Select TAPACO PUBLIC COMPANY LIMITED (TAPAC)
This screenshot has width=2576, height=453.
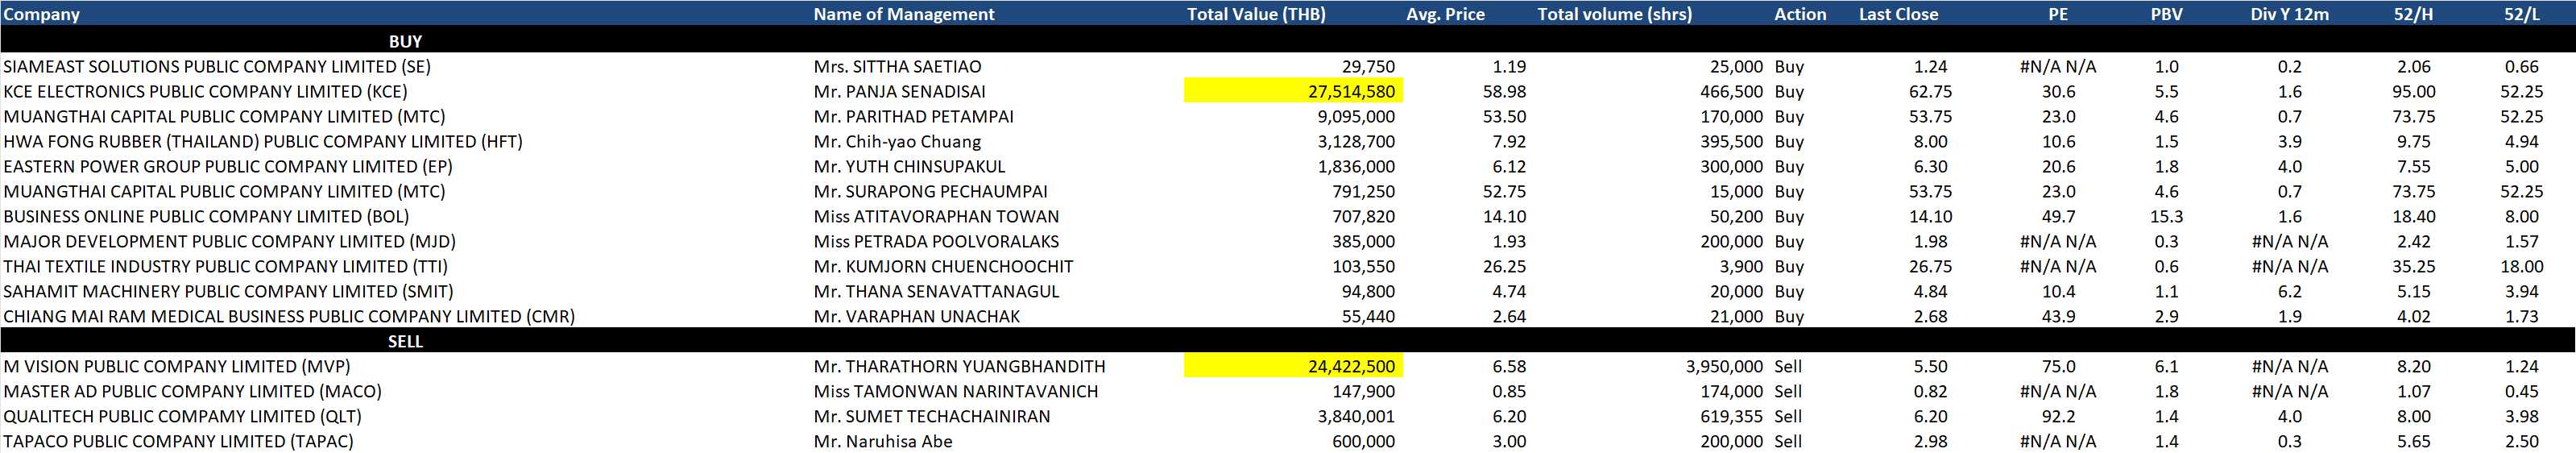pyautogui.click(x=178, y=441)
